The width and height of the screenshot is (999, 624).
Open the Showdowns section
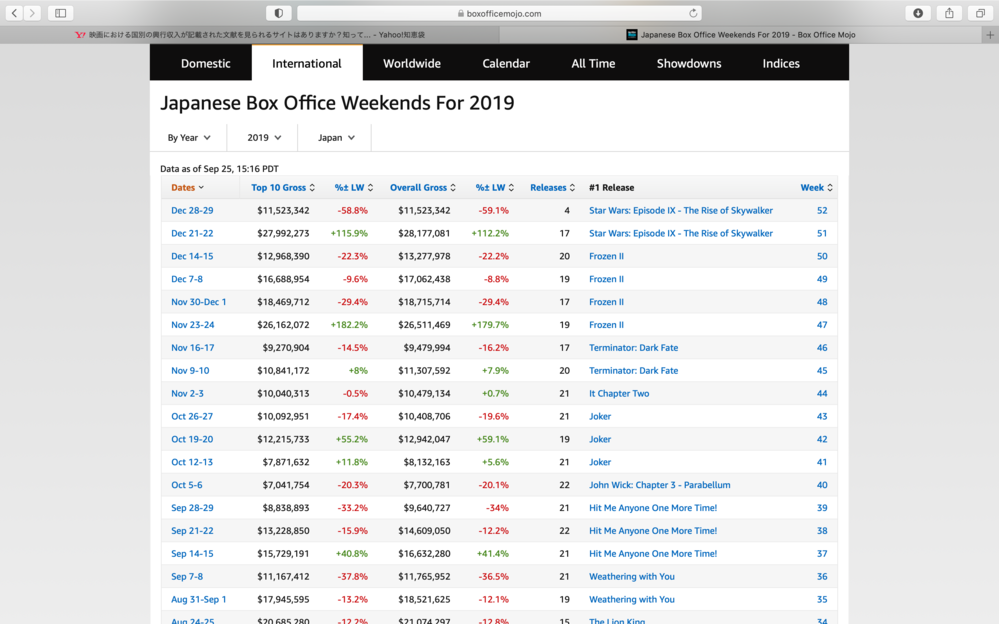coord(689,63)
